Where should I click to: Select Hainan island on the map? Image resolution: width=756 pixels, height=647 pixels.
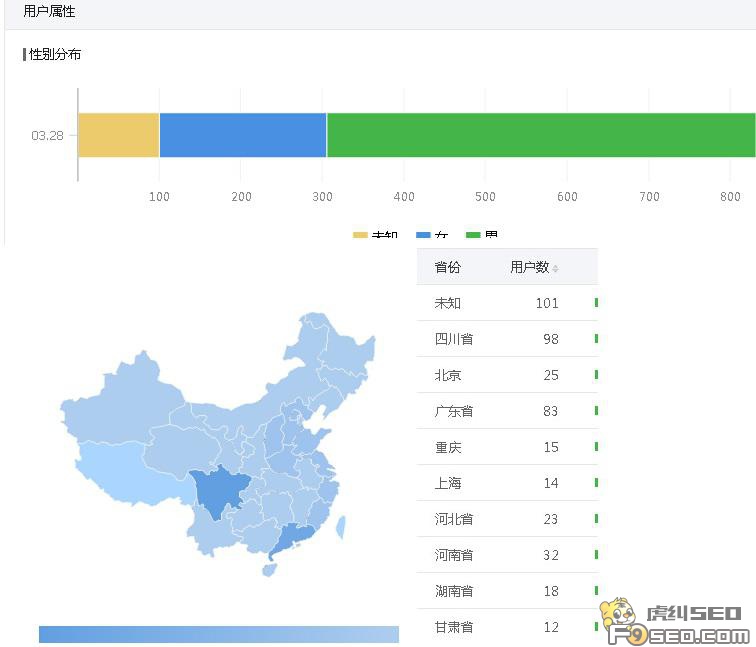click(269, 570)
